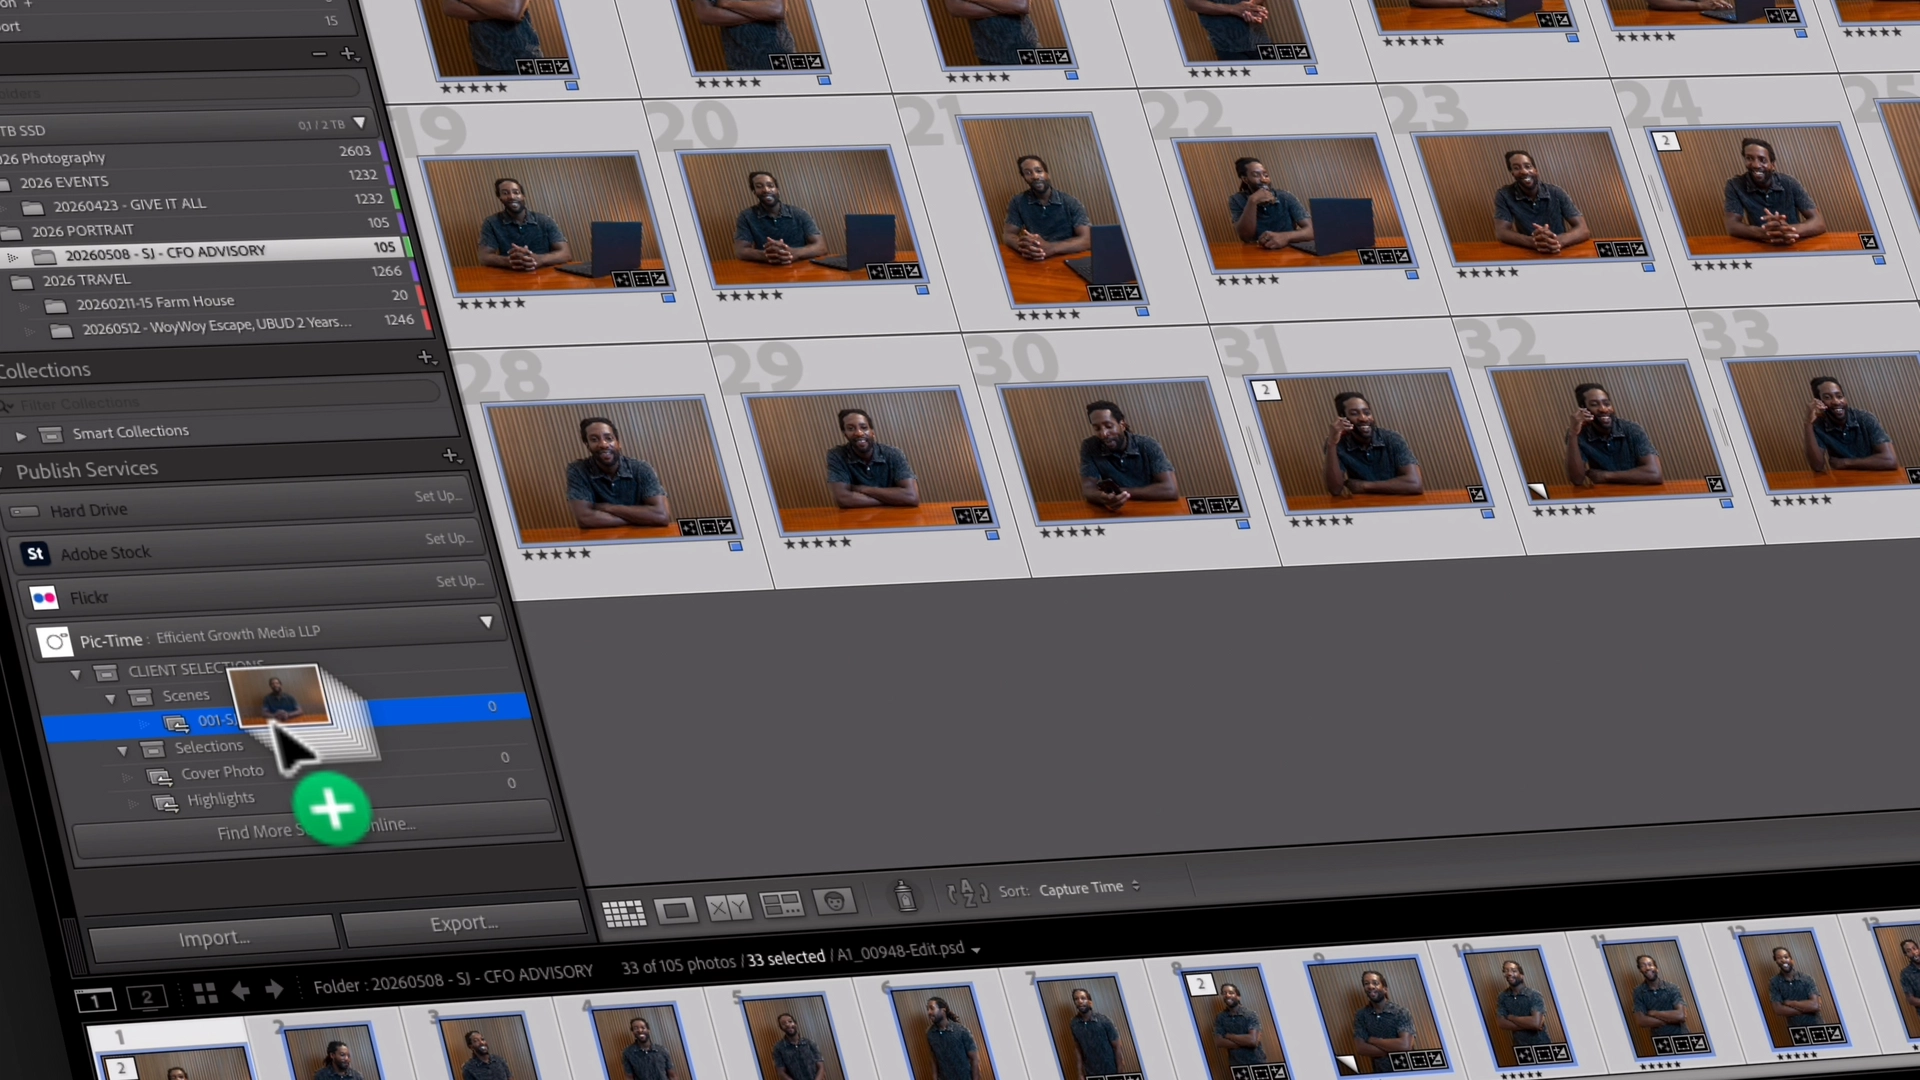
Task: Open People view face icon
Action: click(834, 901)
